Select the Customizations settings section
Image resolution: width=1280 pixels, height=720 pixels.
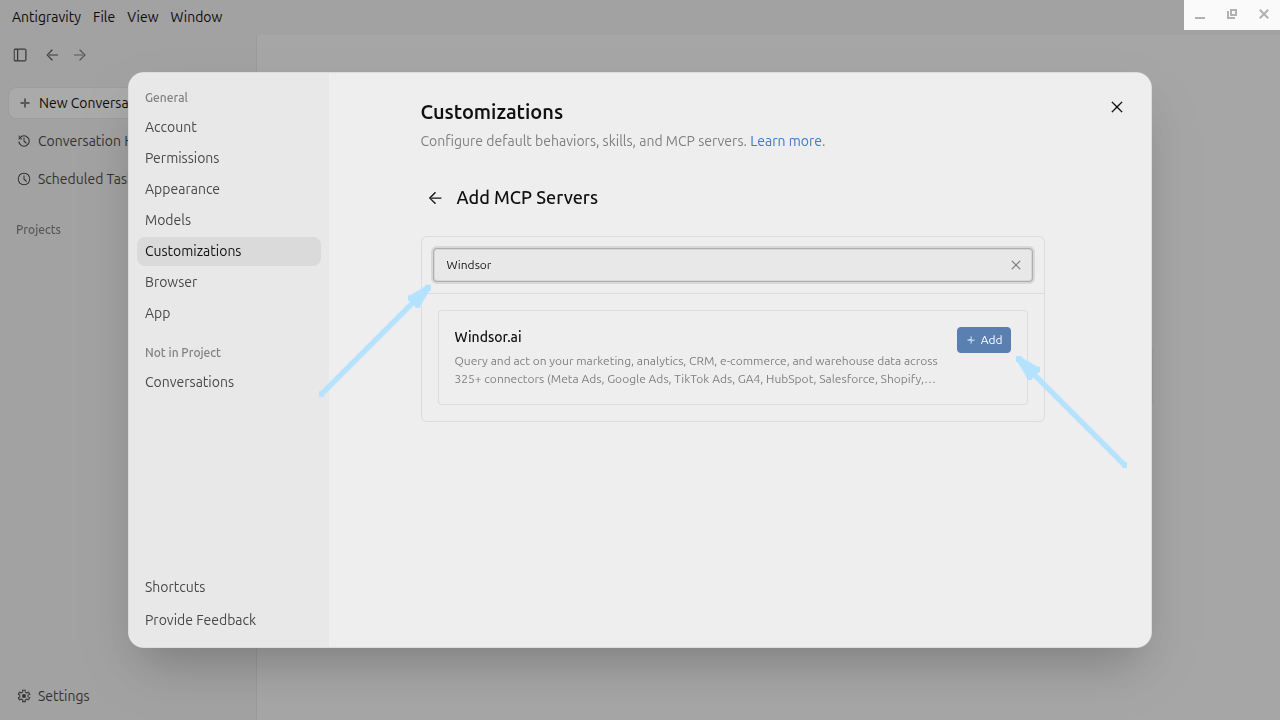coord(229,251)
